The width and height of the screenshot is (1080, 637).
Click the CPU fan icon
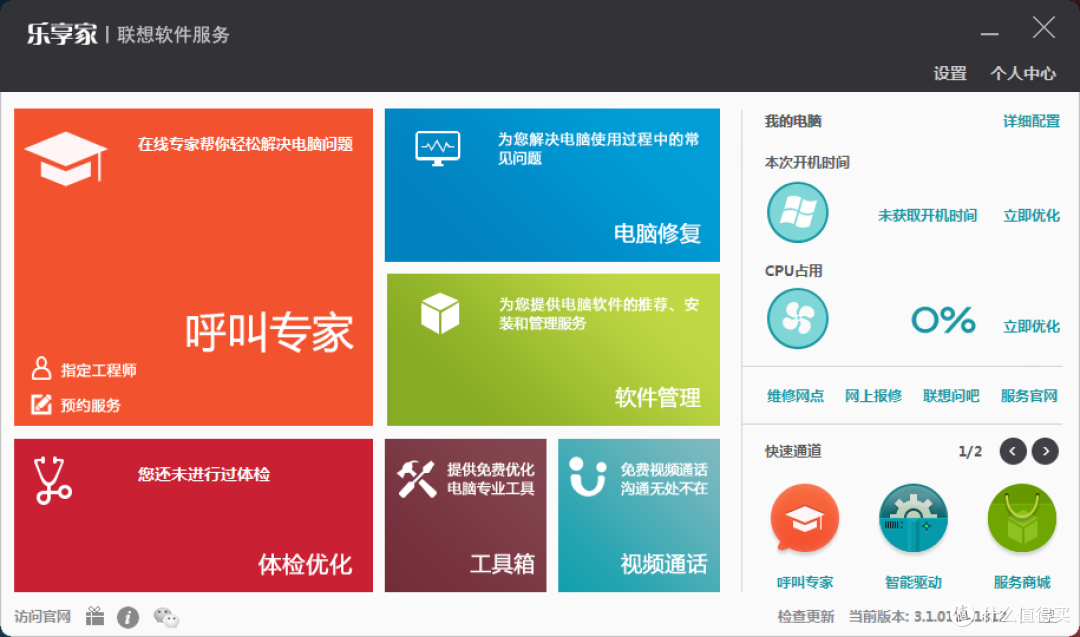pos(797,318)
